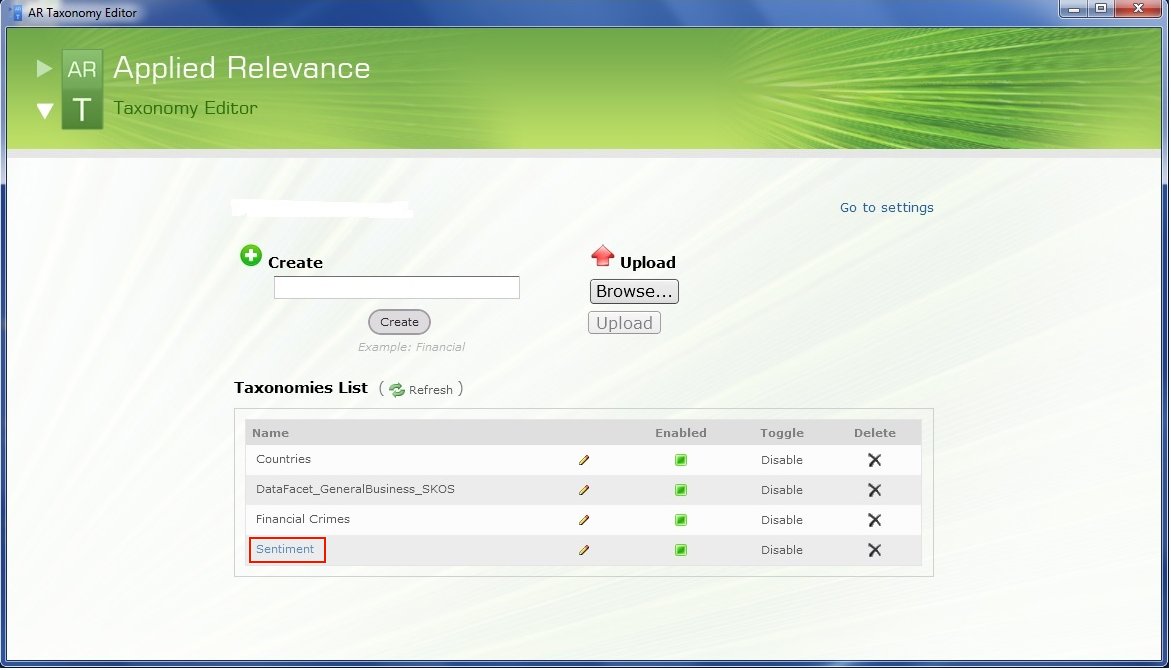Select the Financial Crimes taxonomy name
The image size is (1171, 670).
(x=302, y=519)
